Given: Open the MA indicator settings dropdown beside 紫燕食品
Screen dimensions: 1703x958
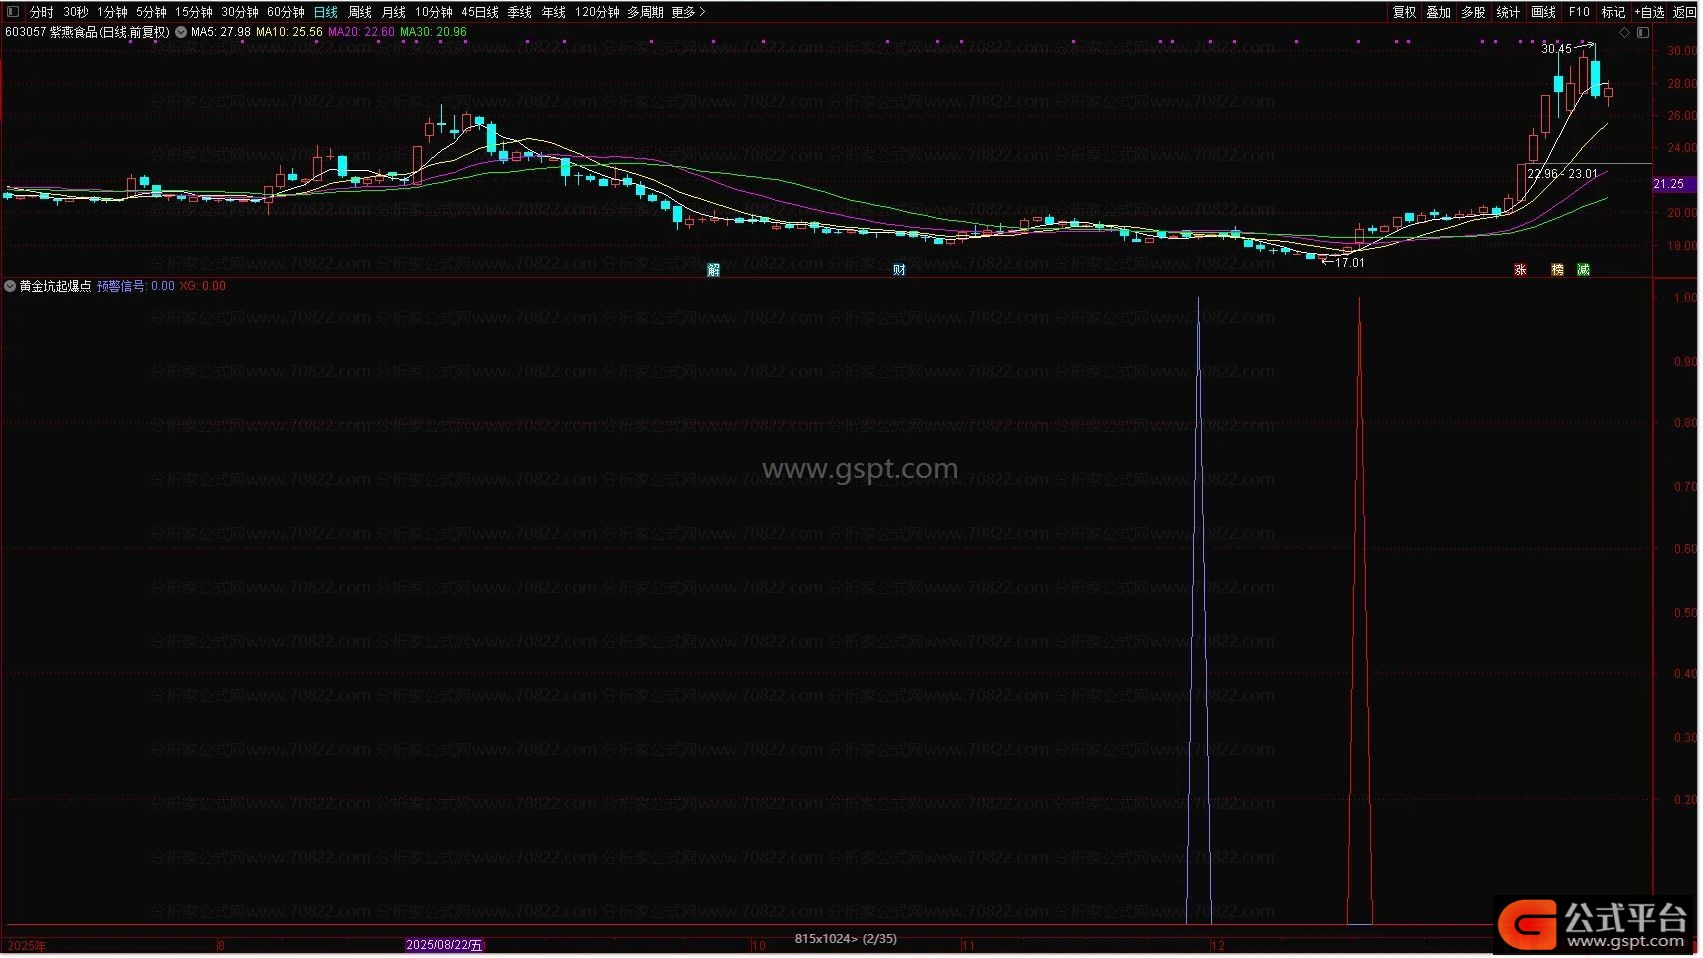Looking at the screenshot, I should (x=181, y=32).
